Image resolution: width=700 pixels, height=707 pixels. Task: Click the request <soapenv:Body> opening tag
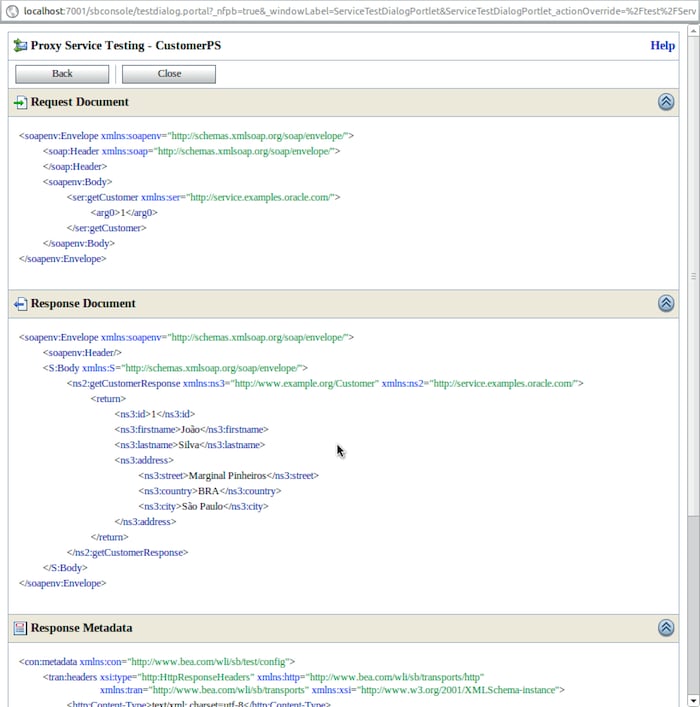click(x=78, y=182)
